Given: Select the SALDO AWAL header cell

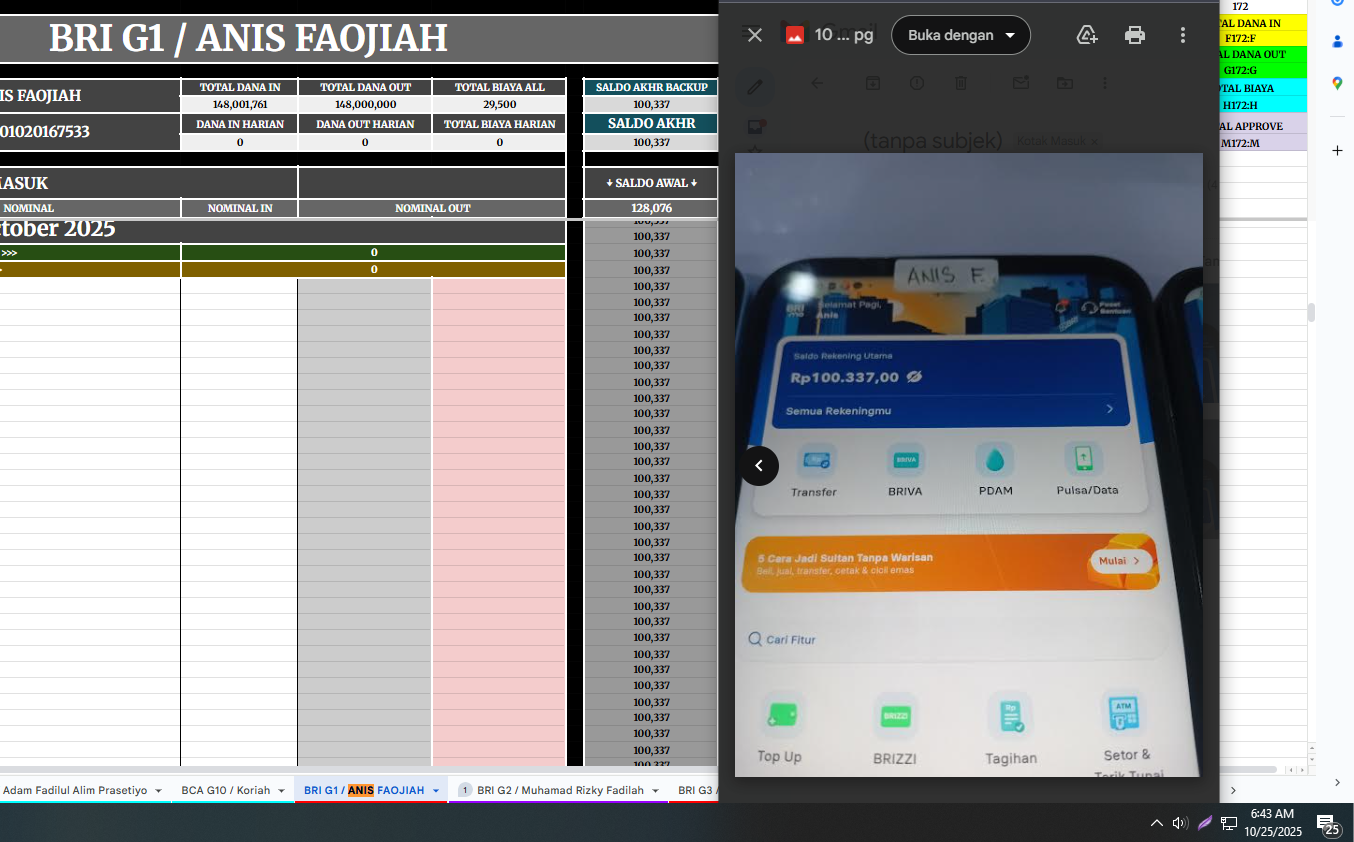Looking at the screenshot, I should click(x=651, y=183).
